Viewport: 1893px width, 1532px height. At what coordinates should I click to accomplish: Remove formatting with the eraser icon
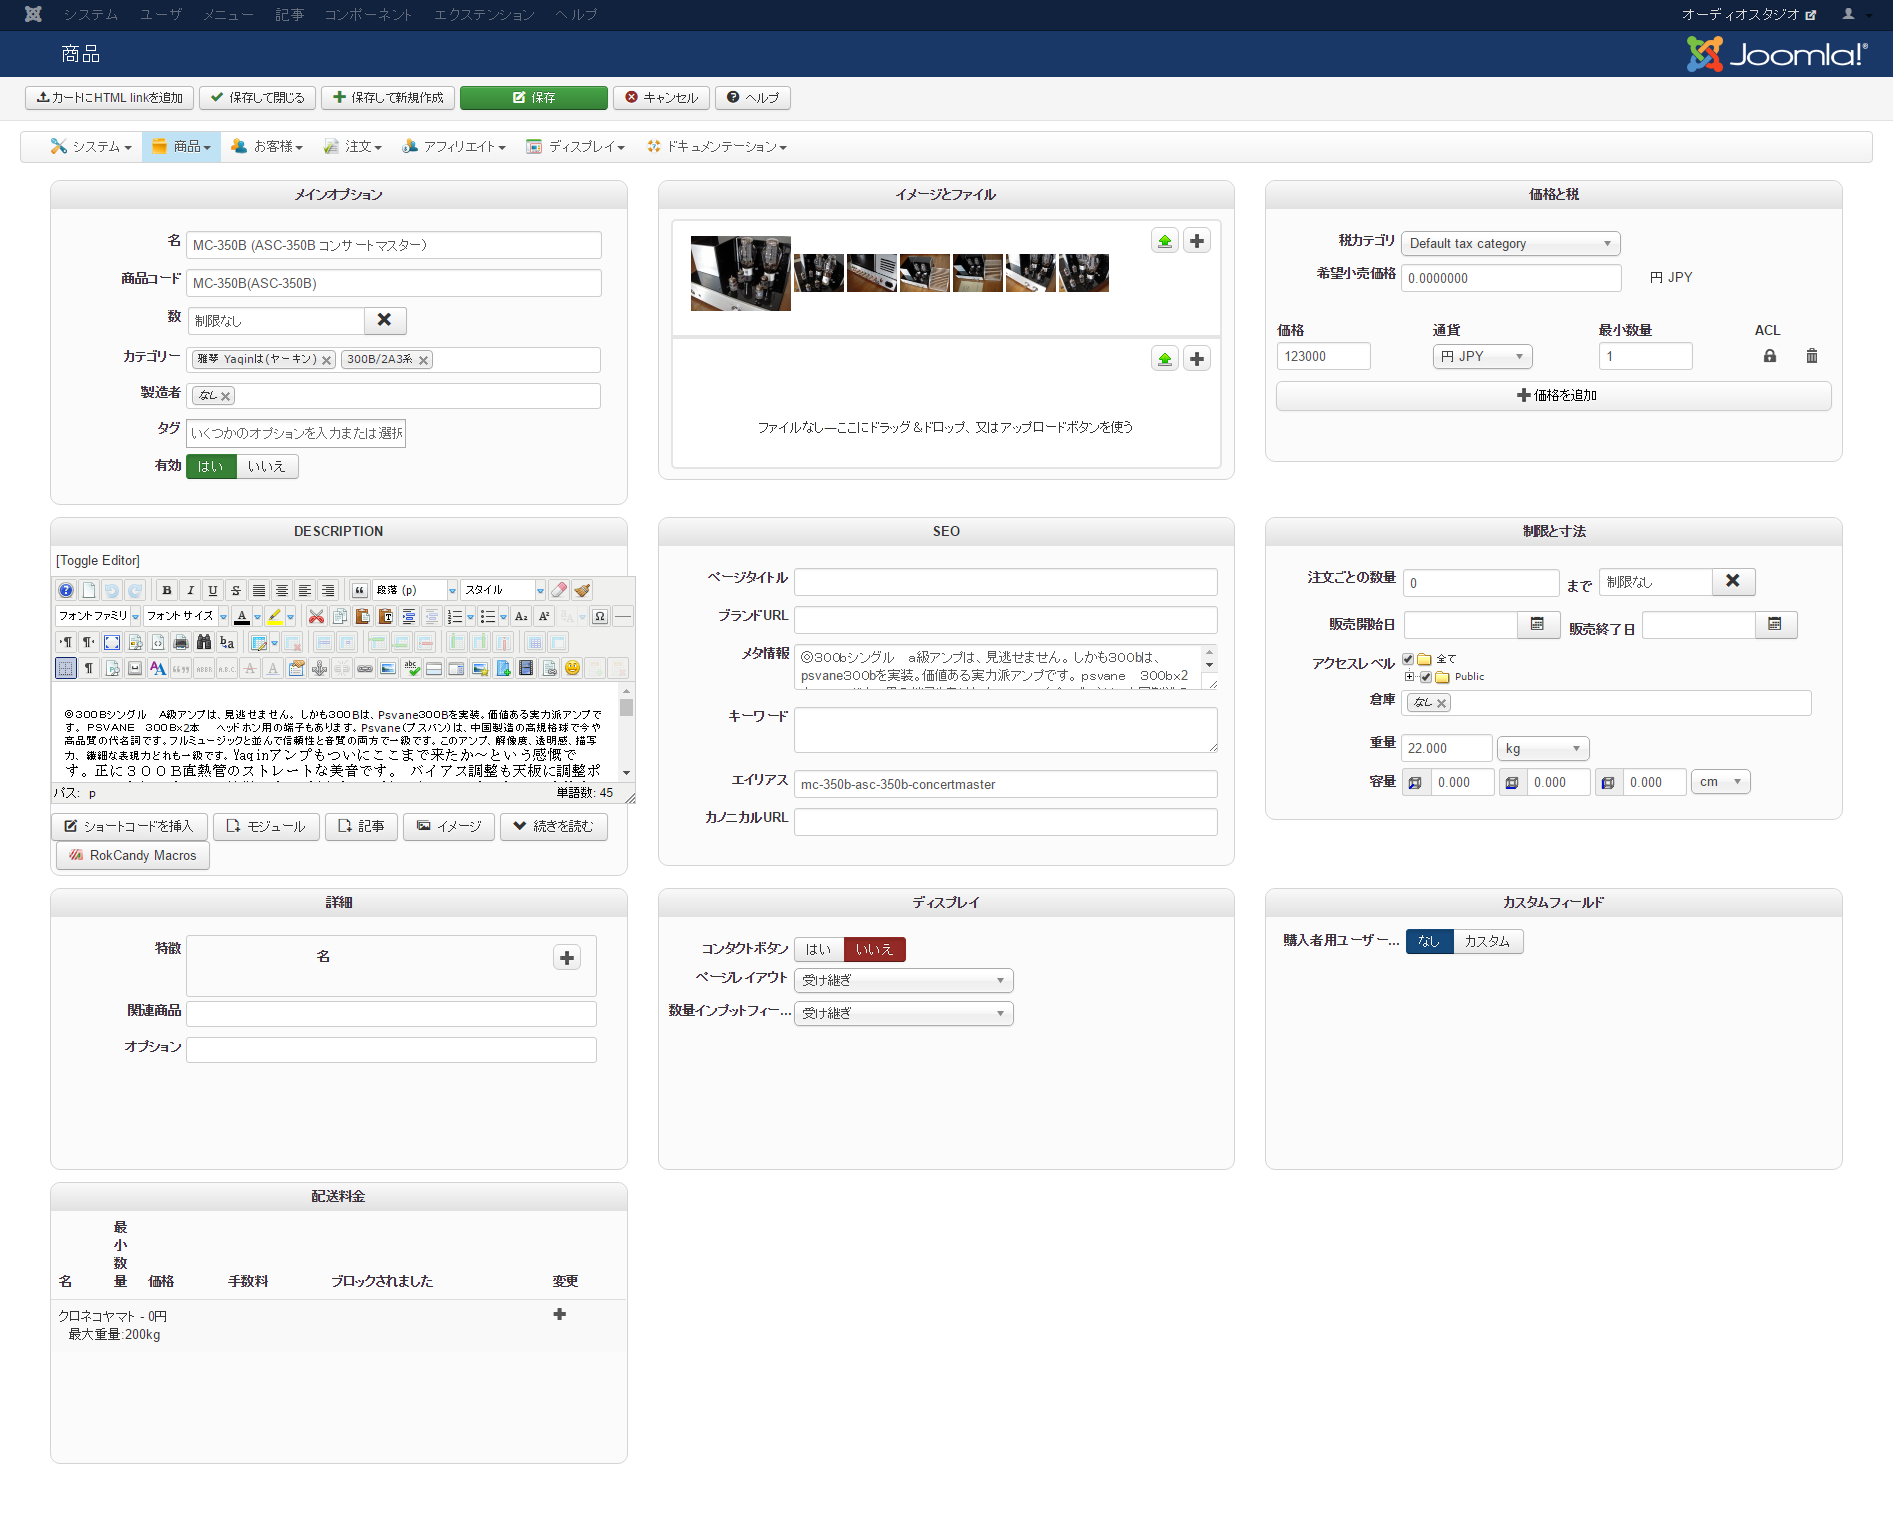click(x=560, y=590)
